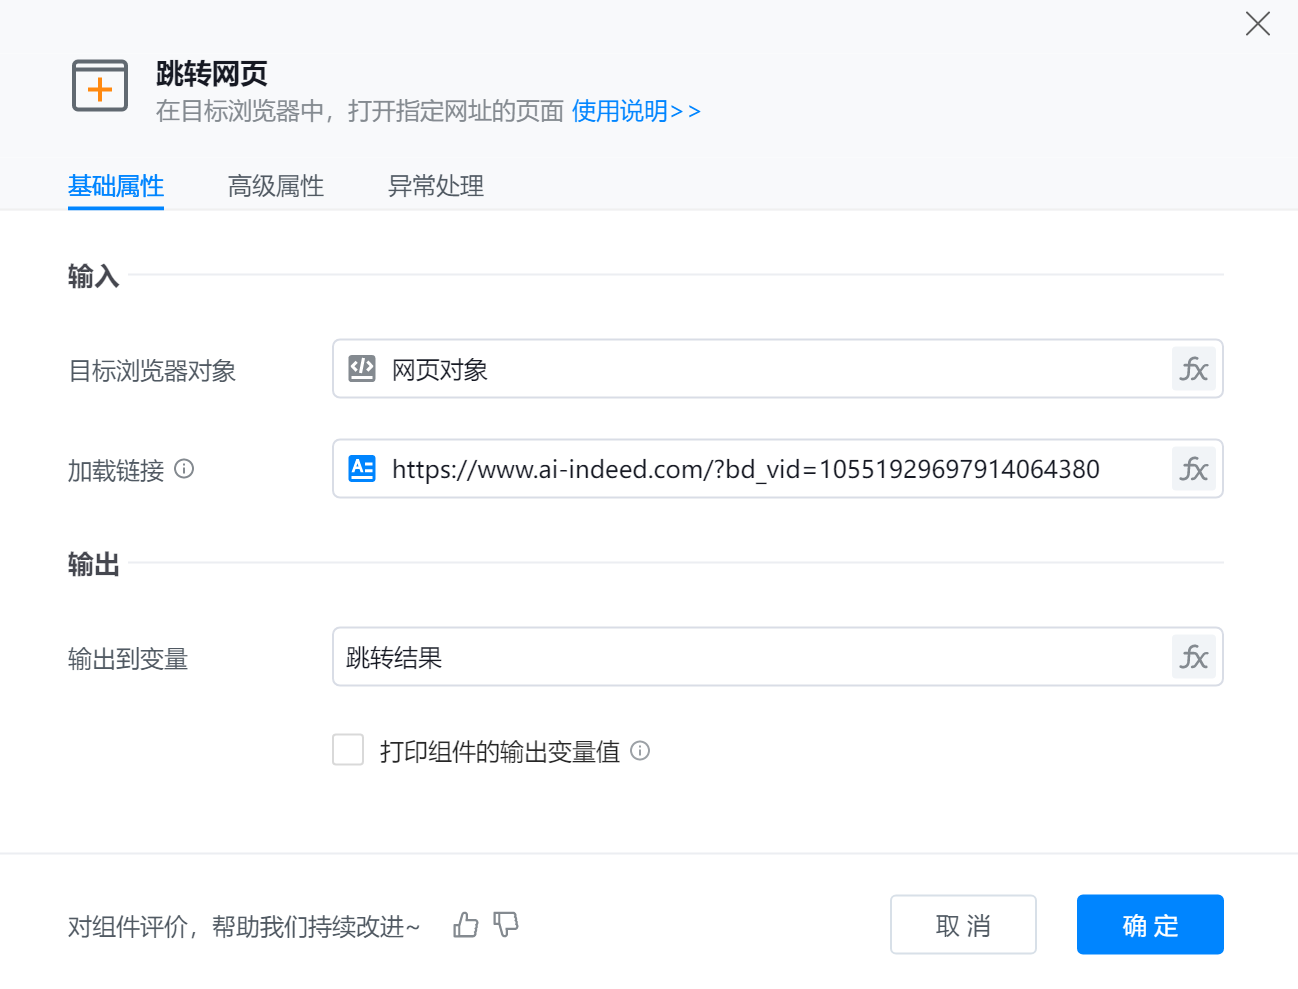This screenshot has height=989, width=1298.
Task: Enable the 打印组件的输出变量值 checkbox
Action: [x=348, y=750]
